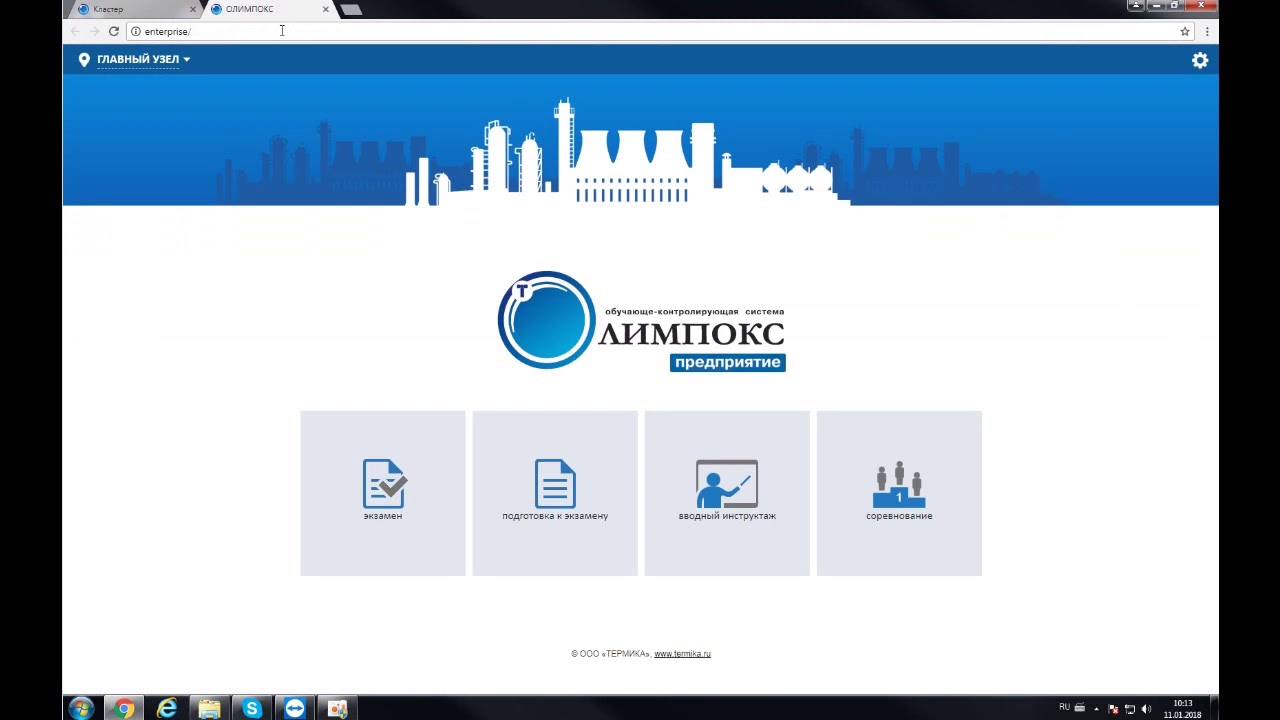This screenshot has width=1280, height=720.
Task: Reload the page
Action: pos(114,31)
